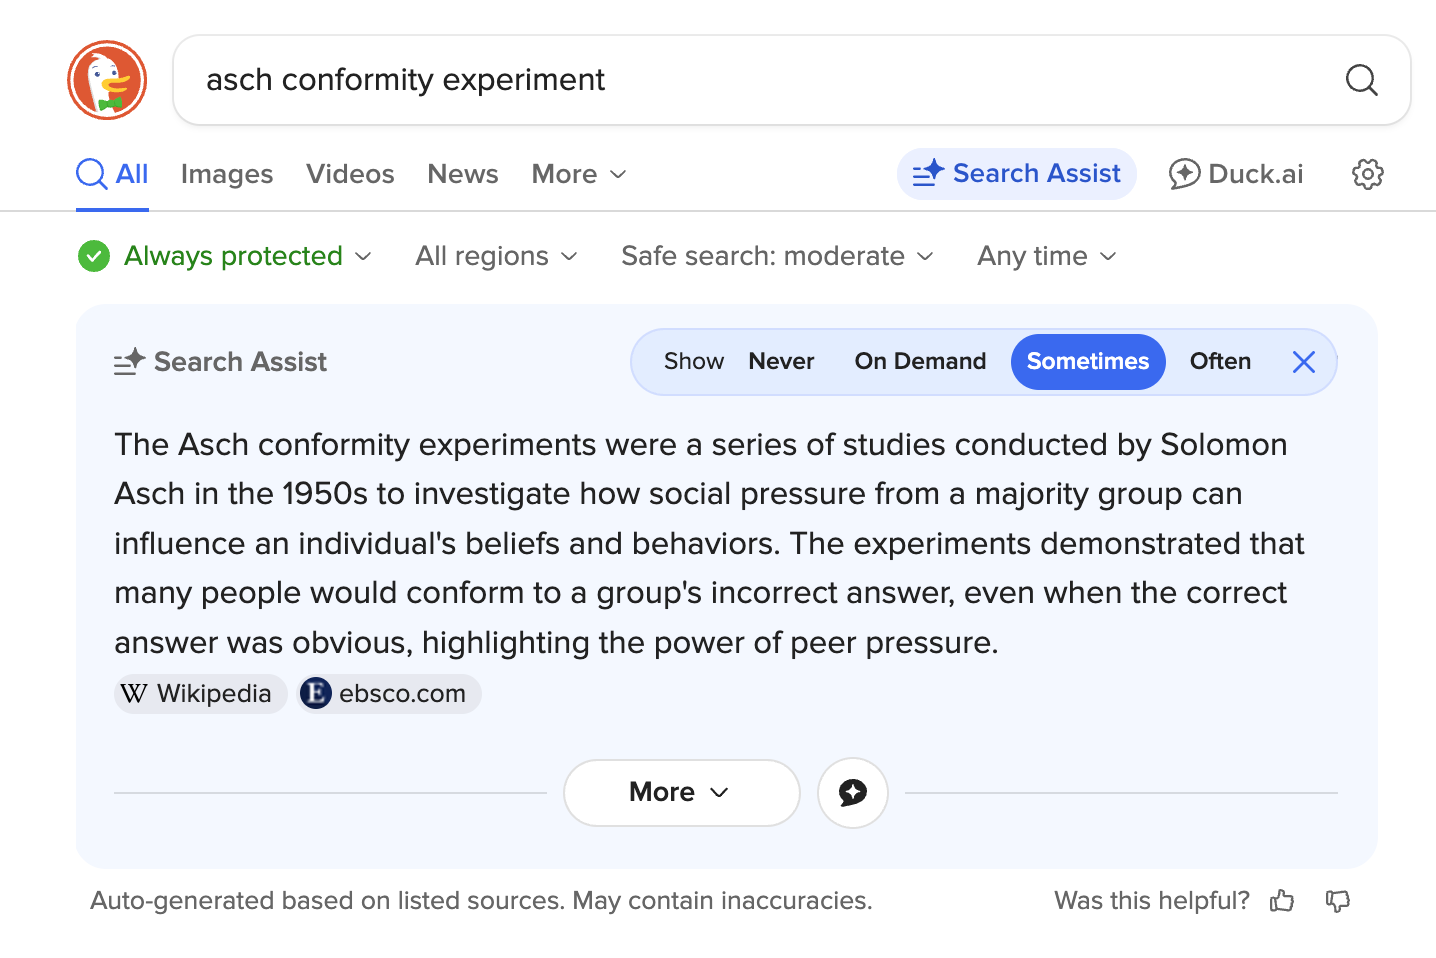The width and height of the screenshot is (1436, 958).
Task: Set Search Assist to On Demand
Action: (920, 362)
